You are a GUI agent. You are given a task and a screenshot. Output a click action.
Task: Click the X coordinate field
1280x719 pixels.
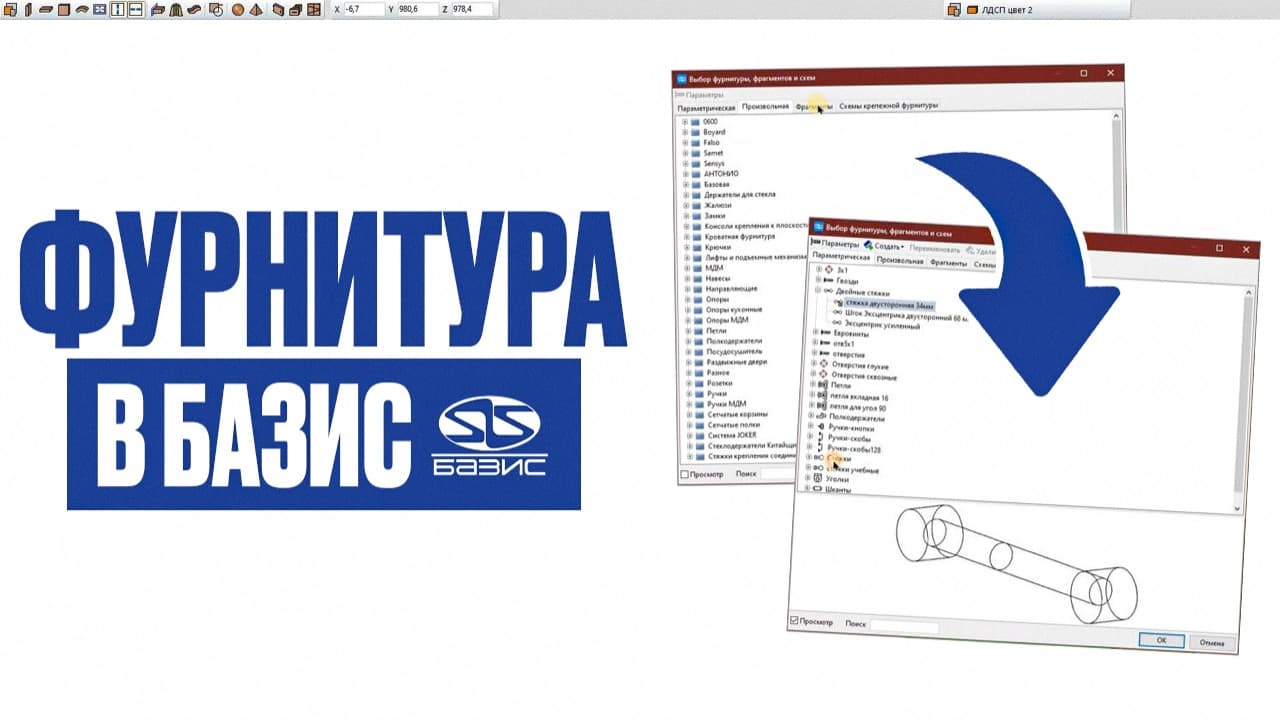point(364,9)
